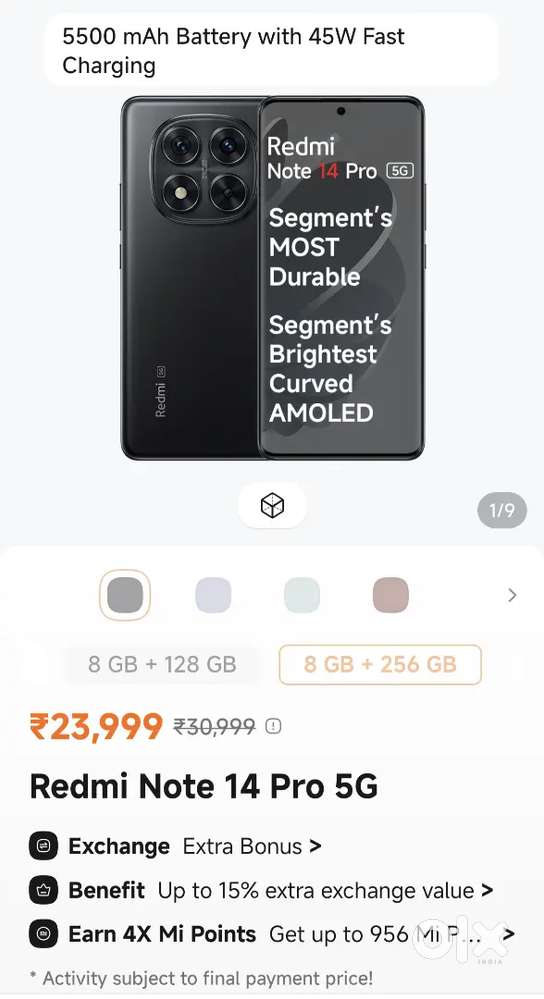The width and height of the screenshot is (544, 999).
Task: Choose the rose brown color swatch
Action: click(x=390, y=595)
